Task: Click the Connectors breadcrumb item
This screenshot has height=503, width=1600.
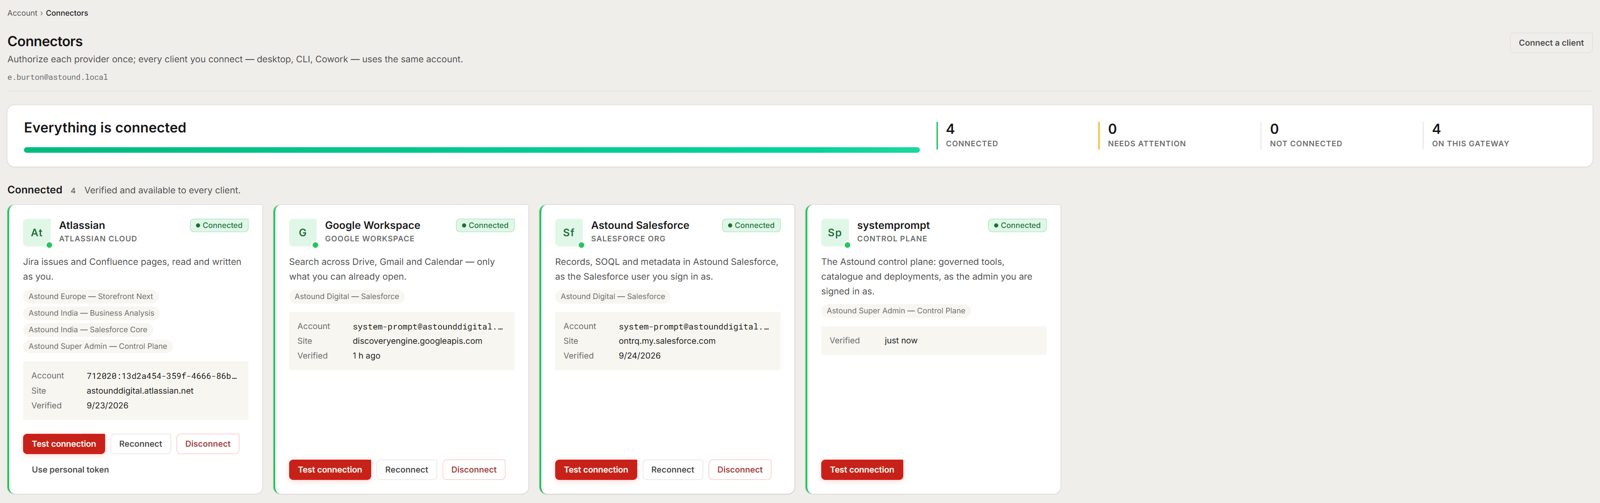Action: coord(67,13)
